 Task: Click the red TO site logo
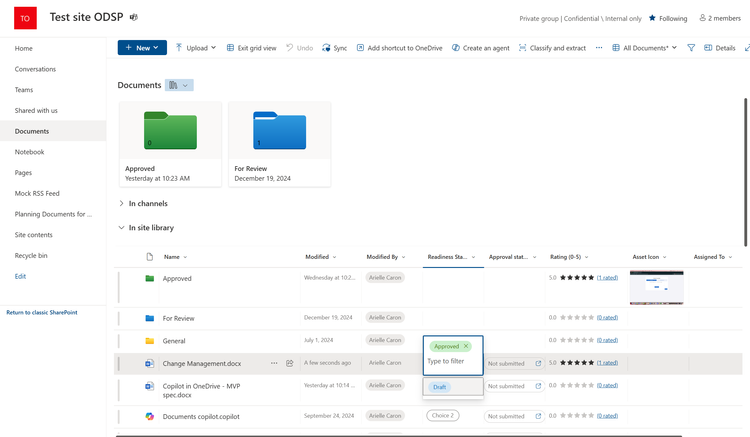coord(25,18)
